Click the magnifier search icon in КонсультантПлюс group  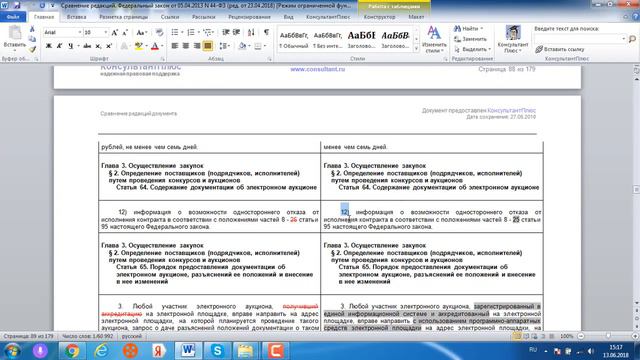[x=632, y=39]
